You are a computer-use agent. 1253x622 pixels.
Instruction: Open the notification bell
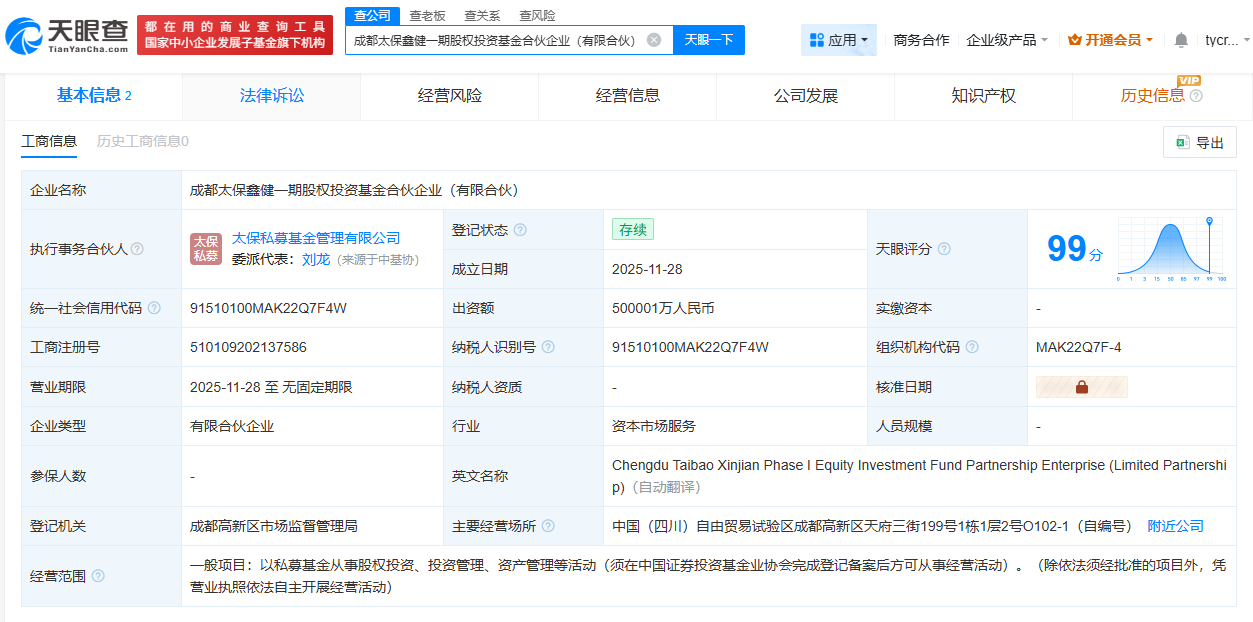pos(1181,40)
